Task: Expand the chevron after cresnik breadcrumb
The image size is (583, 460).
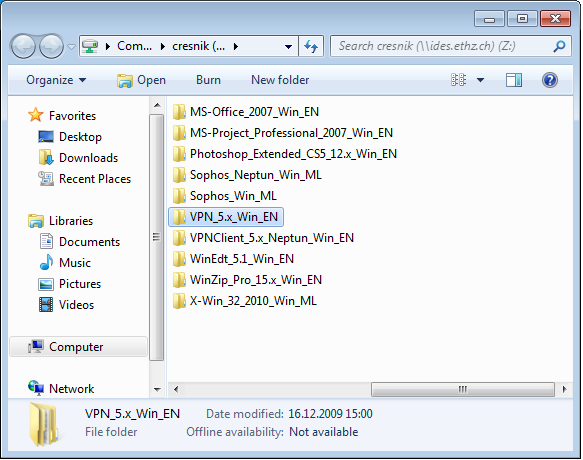Action: [x=235, y=46]
